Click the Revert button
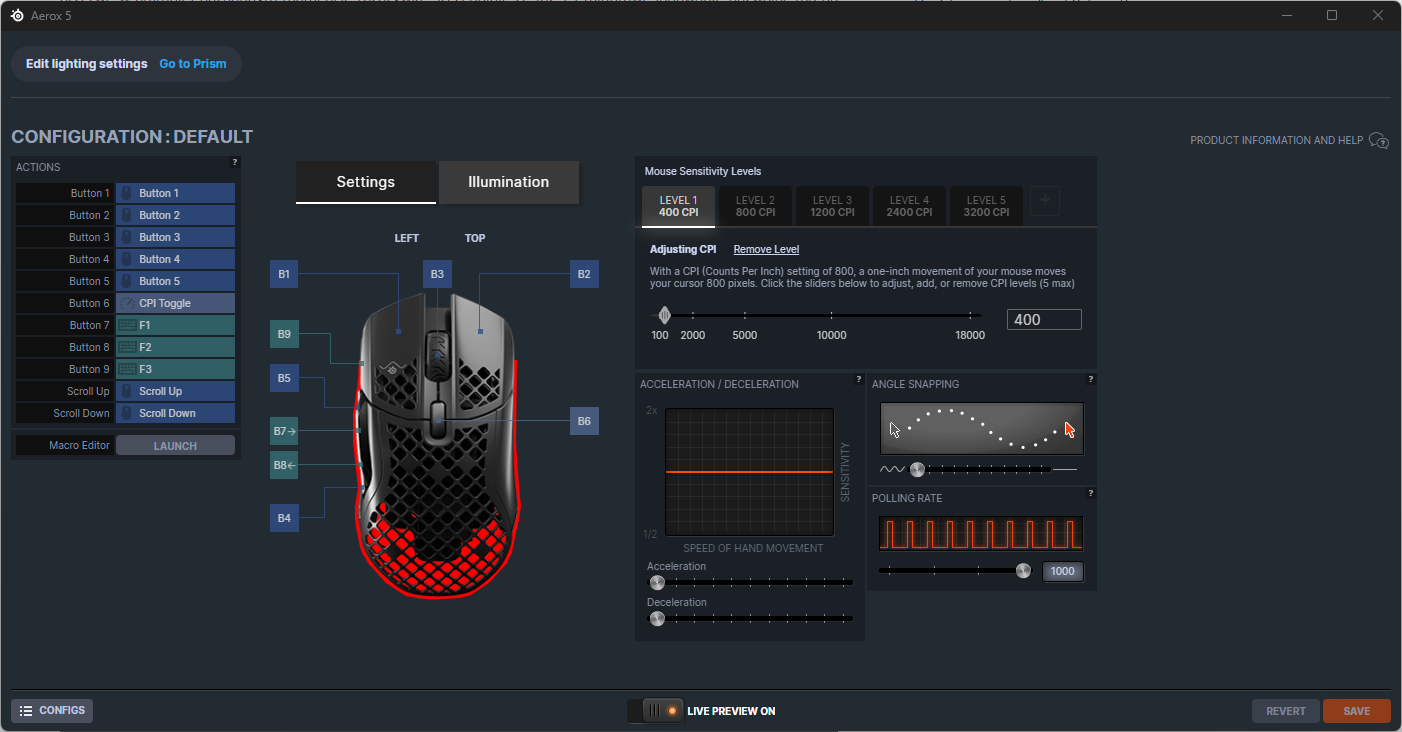This screenshot has width=1402, height=732. pos(1286,711)
